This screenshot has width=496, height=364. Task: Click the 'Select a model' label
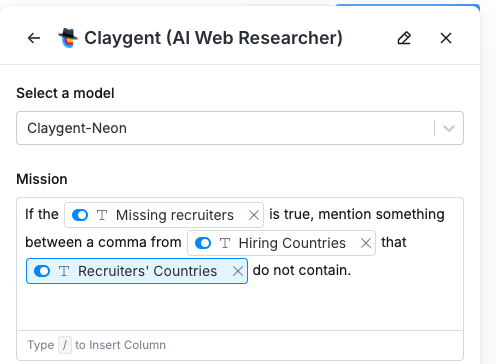65,93
